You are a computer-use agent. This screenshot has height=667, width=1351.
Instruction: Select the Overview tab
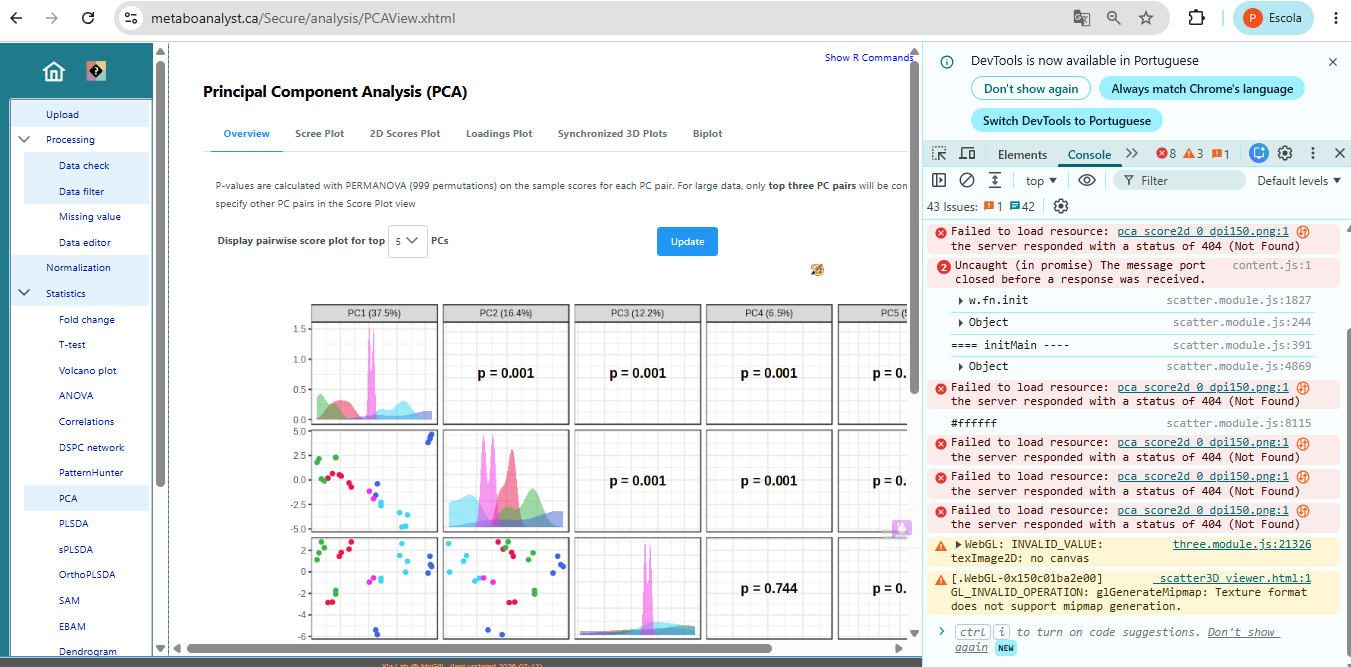pyautogui.click(x=246, y=134)
